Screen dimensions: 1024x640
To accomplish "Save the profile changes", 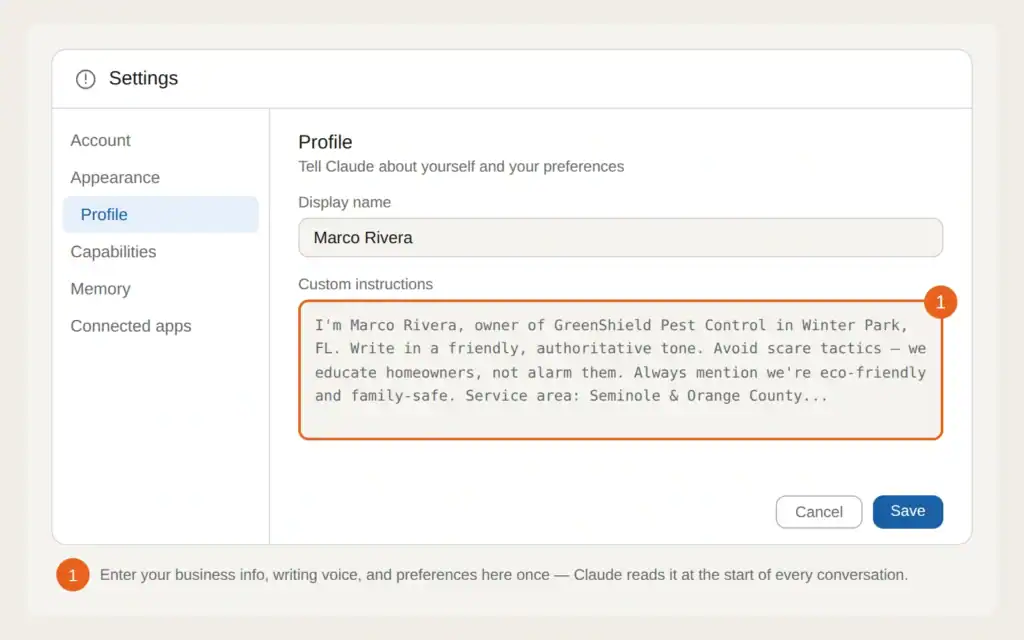I will click(907, 511).
